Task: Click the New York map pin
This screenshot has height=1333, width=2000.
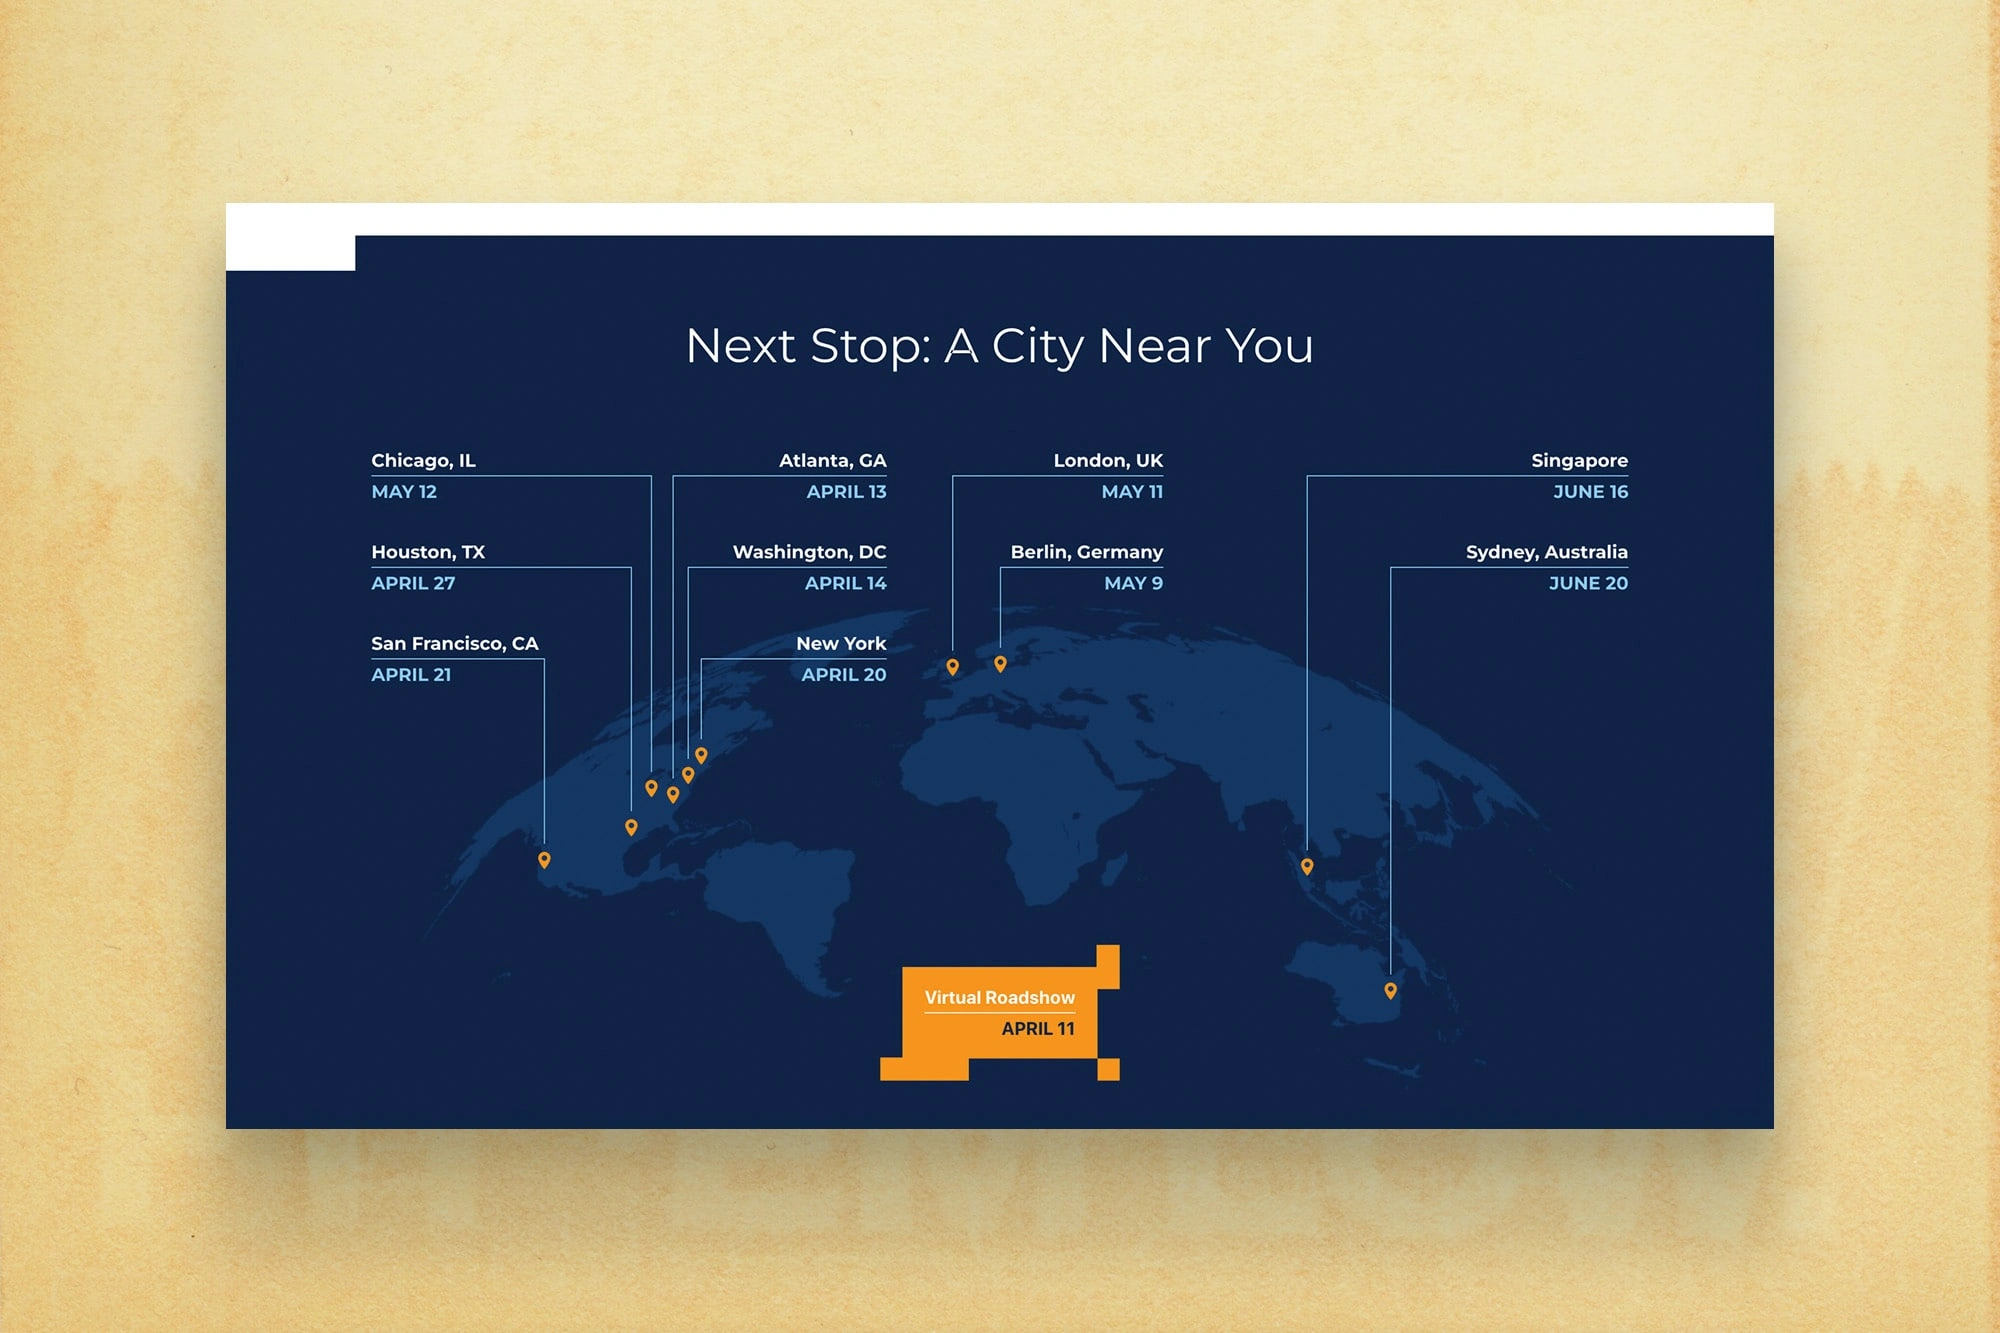Action: (x=701, y=755)
